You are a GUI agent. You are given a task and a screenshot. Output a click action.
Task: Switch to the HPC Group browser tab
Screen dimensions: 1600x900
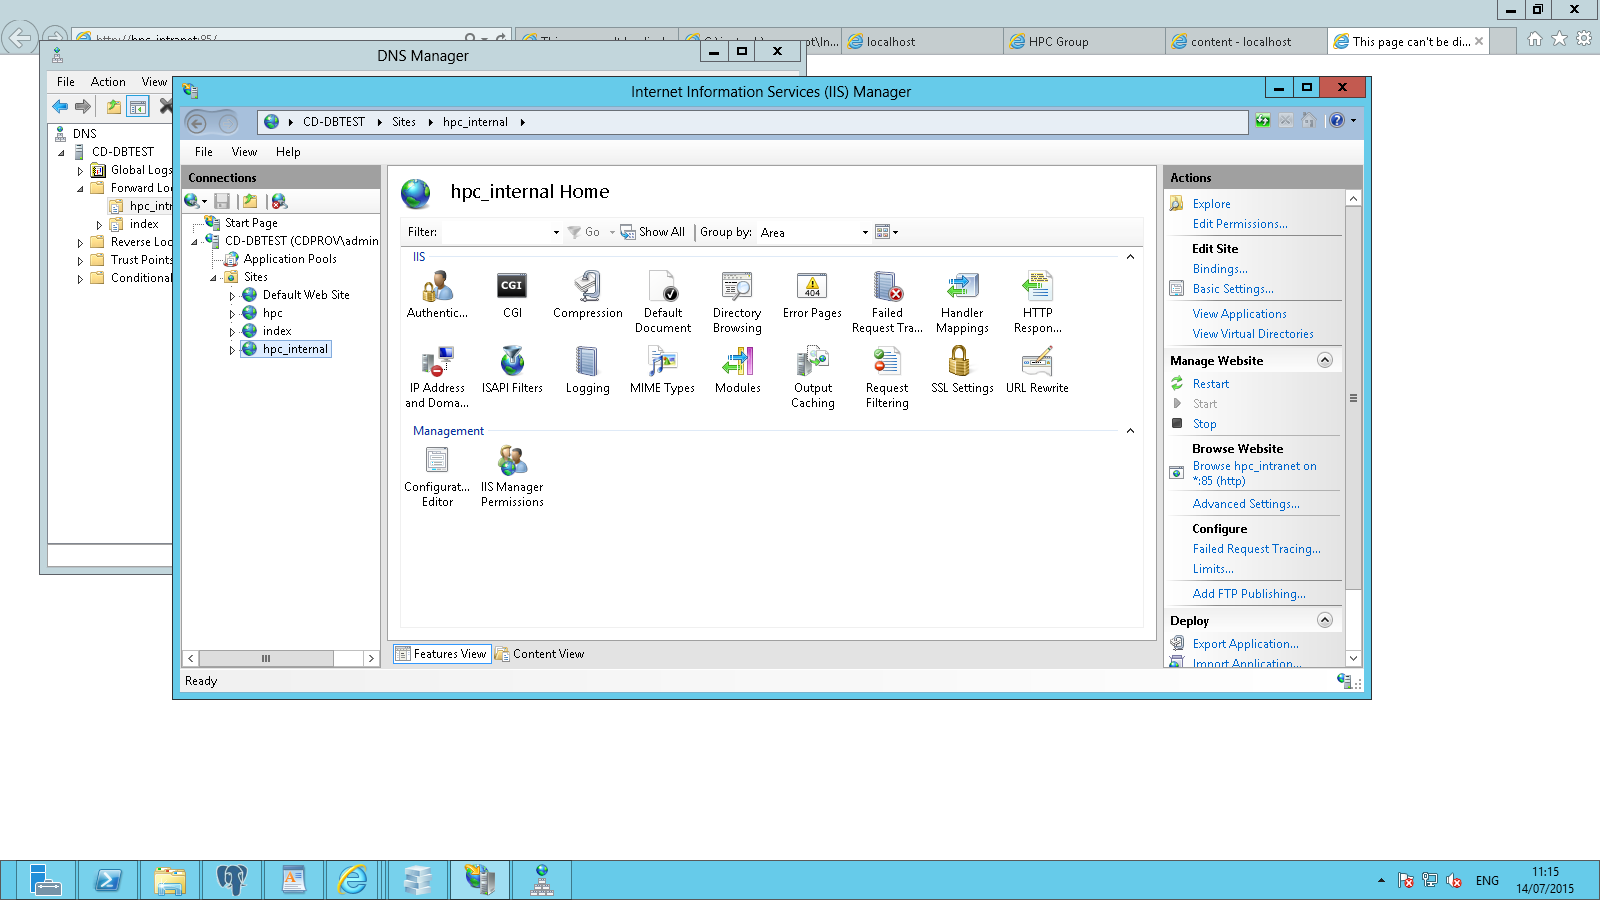coord(1084,42)
